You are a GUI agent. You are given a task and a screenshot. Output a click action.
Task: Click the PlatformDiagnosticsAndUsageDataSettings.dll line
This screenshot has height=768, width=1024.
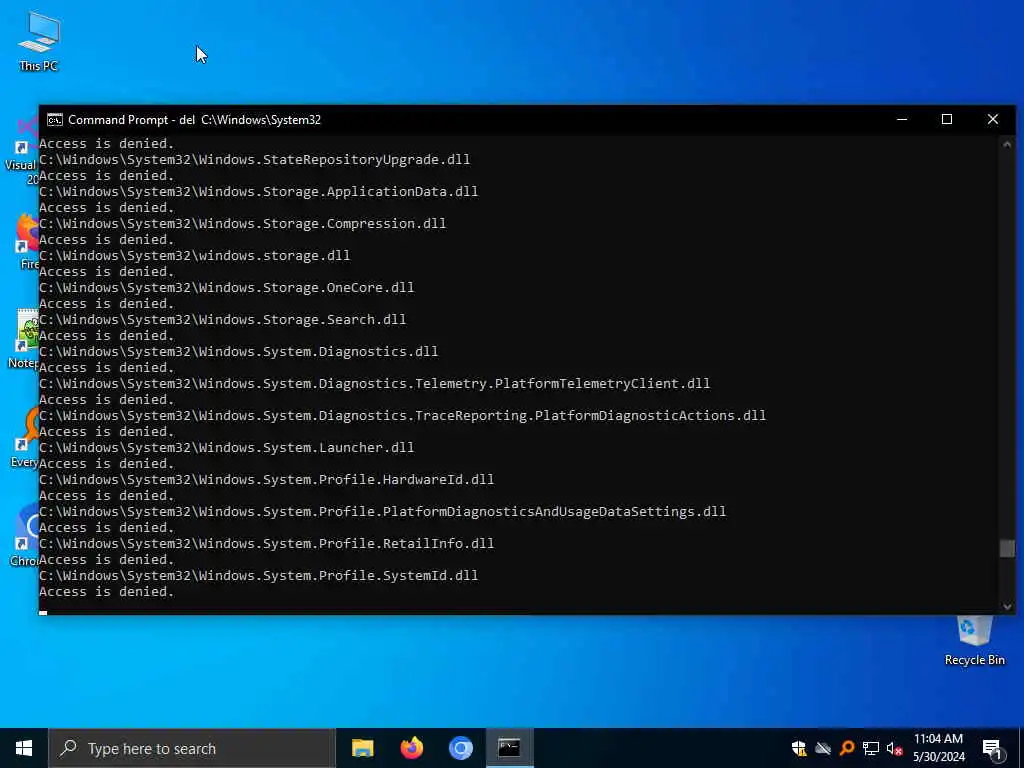click(383, 511)
